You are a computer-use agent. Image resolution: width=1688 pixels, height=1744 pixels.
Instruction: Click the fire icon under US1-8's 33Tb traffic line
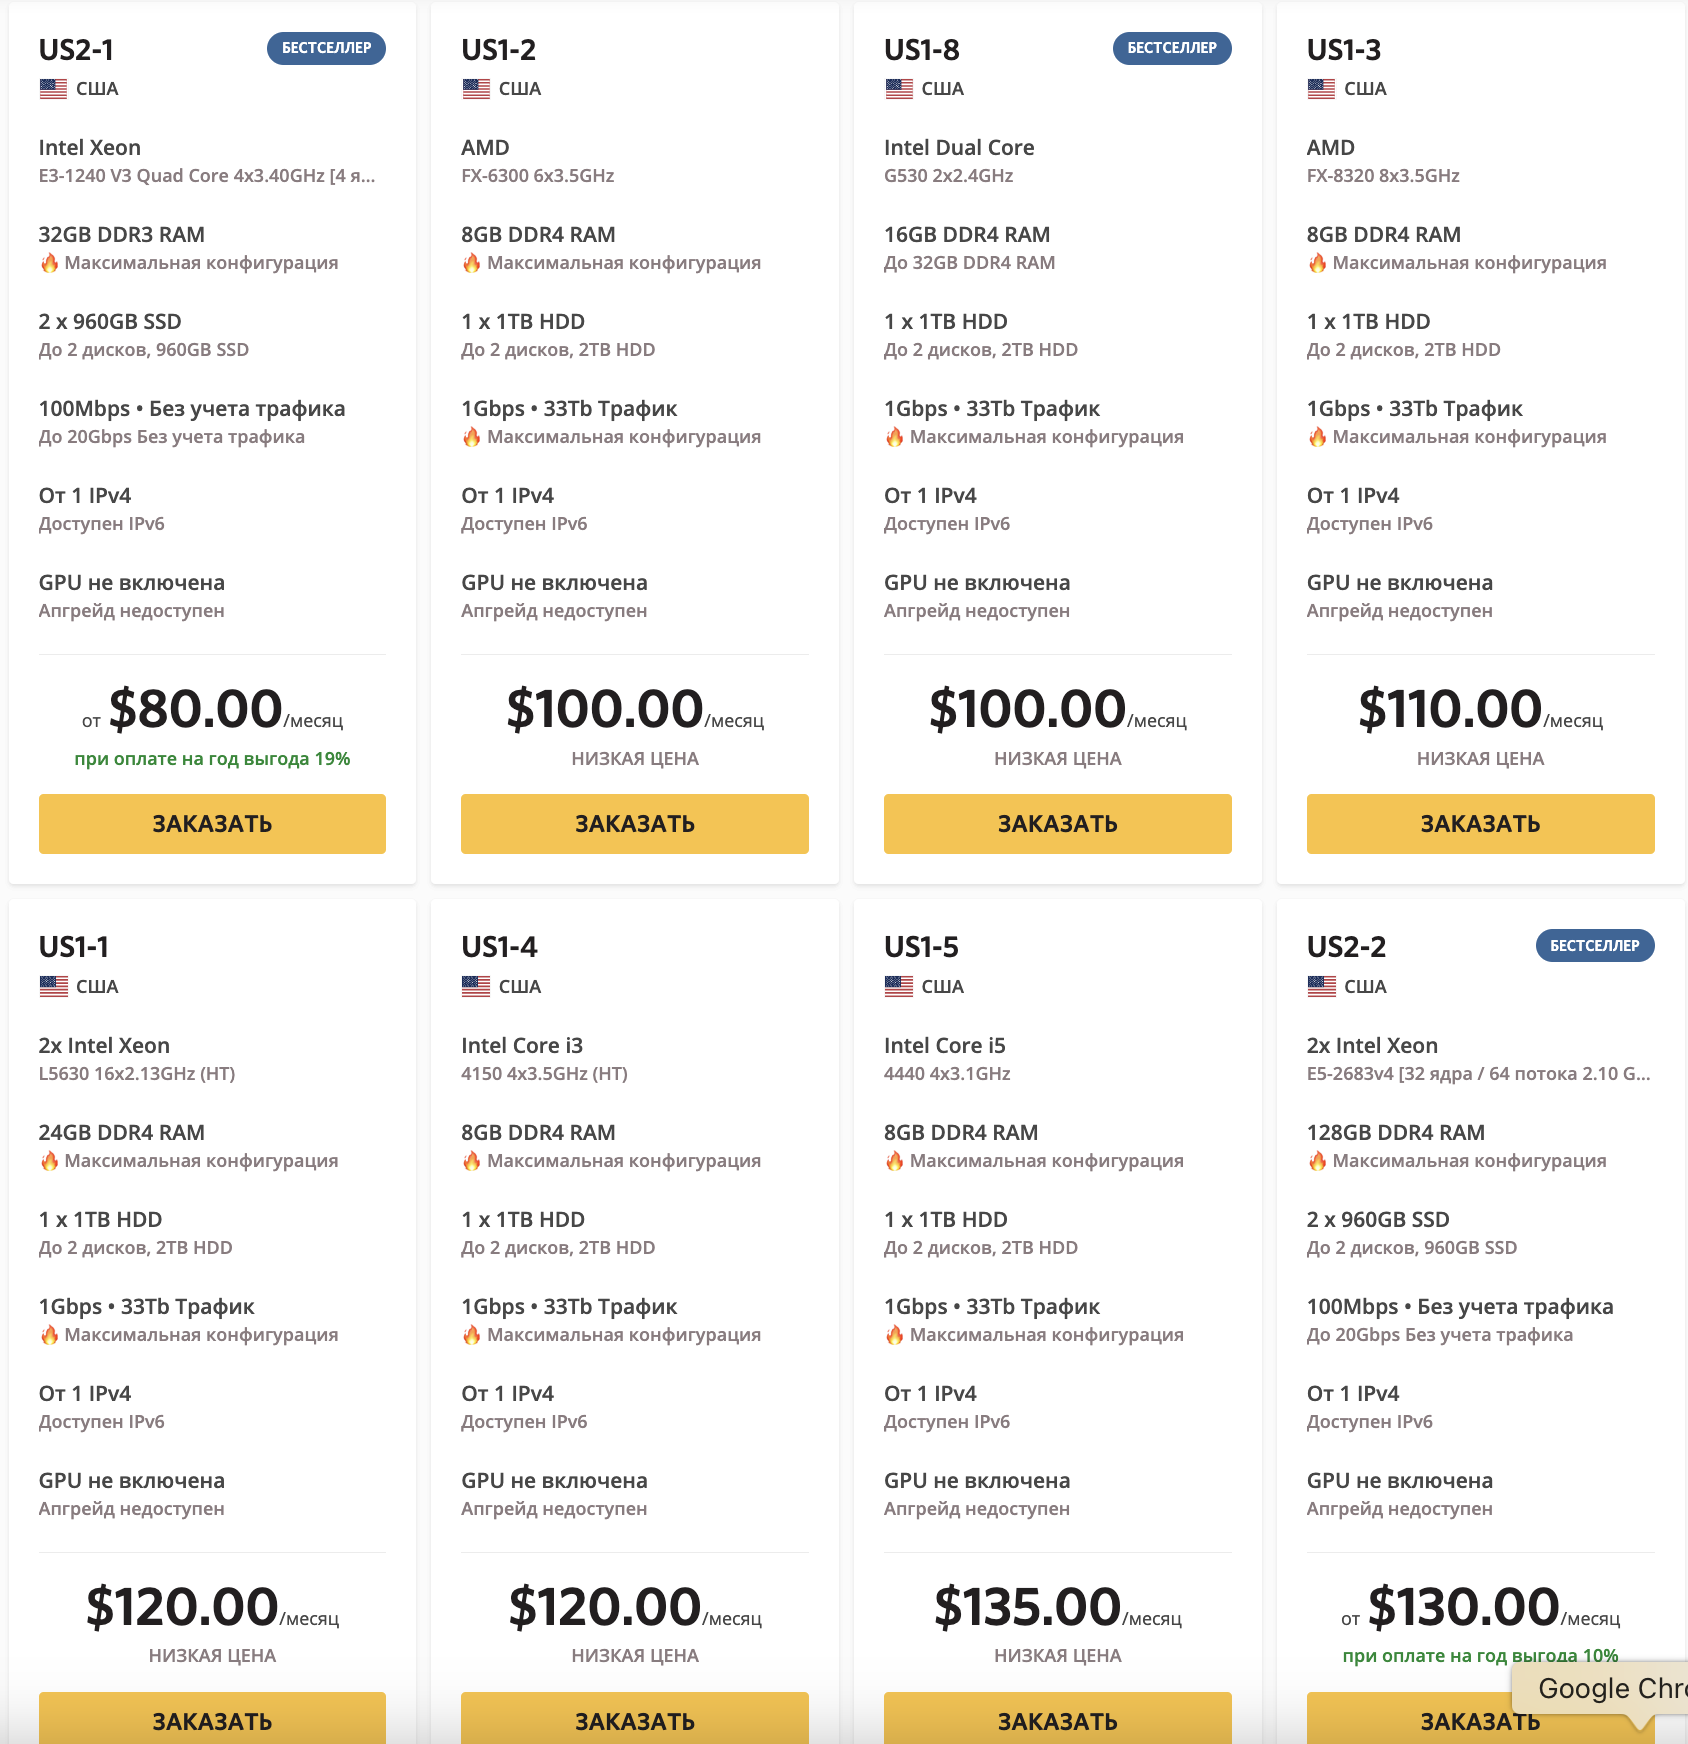point(894,437)
